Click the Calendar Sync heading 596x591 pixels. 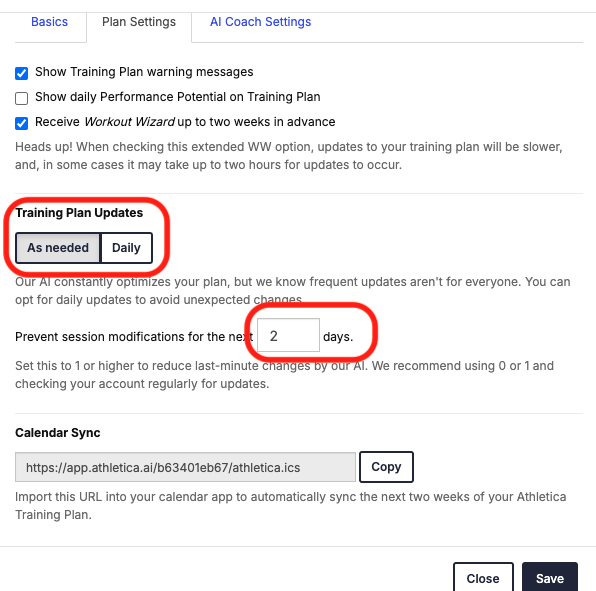(x=58, y=433)
